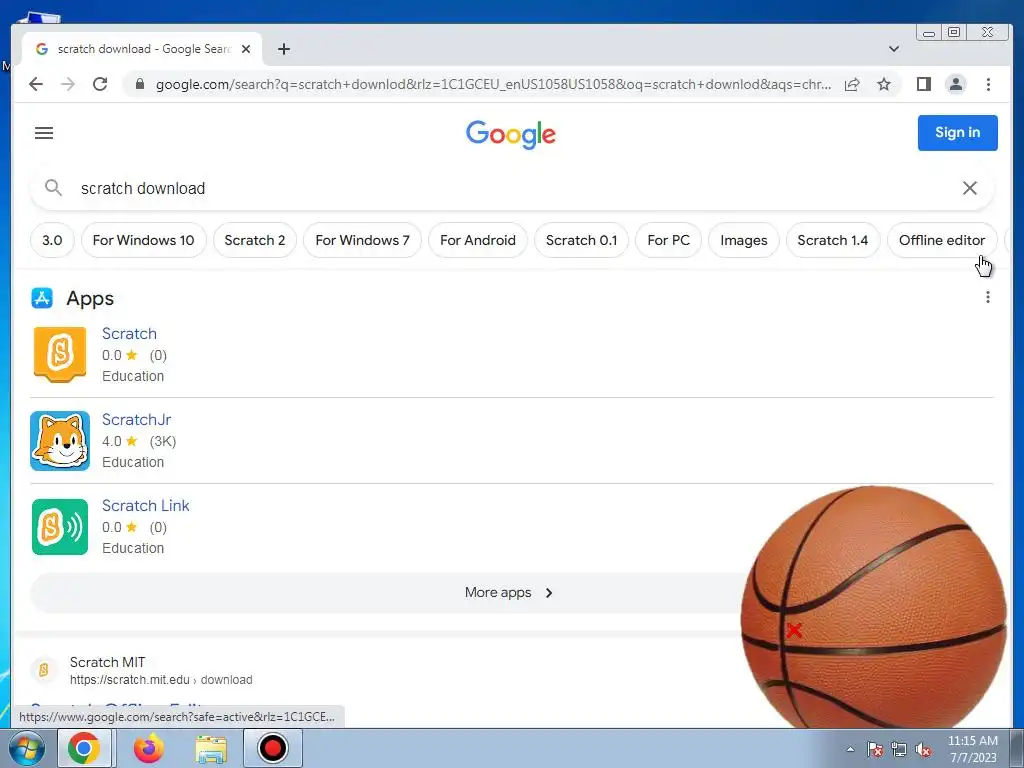Open the Windows Start menu
1024x768 pixels.
(x=26, y=748)
